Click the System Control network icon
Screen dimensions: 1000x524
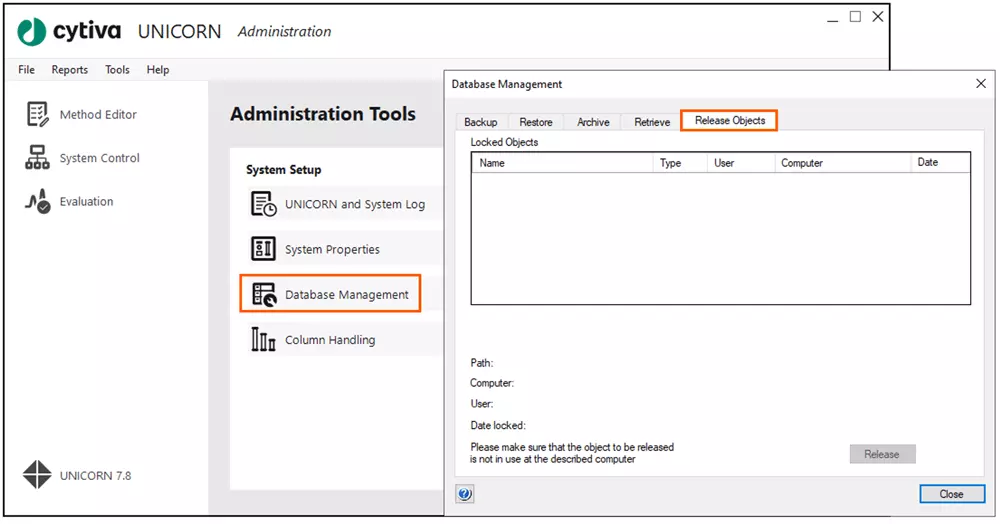coord(37,157)
